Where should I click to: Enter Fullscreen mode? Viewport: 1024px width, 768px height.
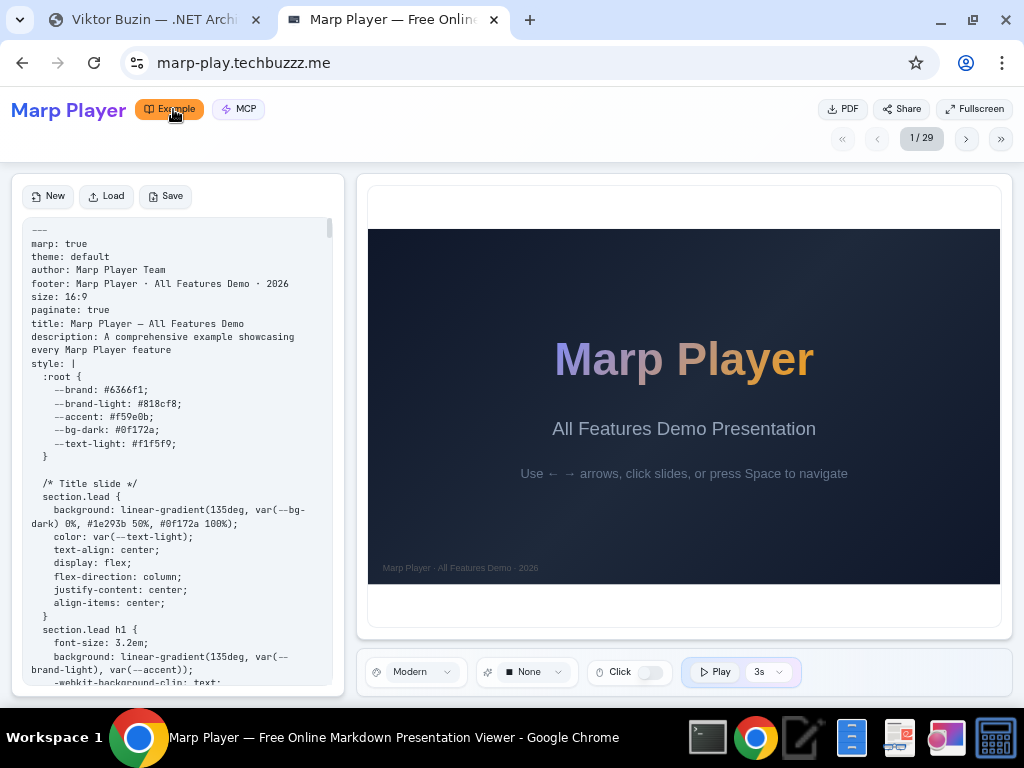(x=974, y=109)
